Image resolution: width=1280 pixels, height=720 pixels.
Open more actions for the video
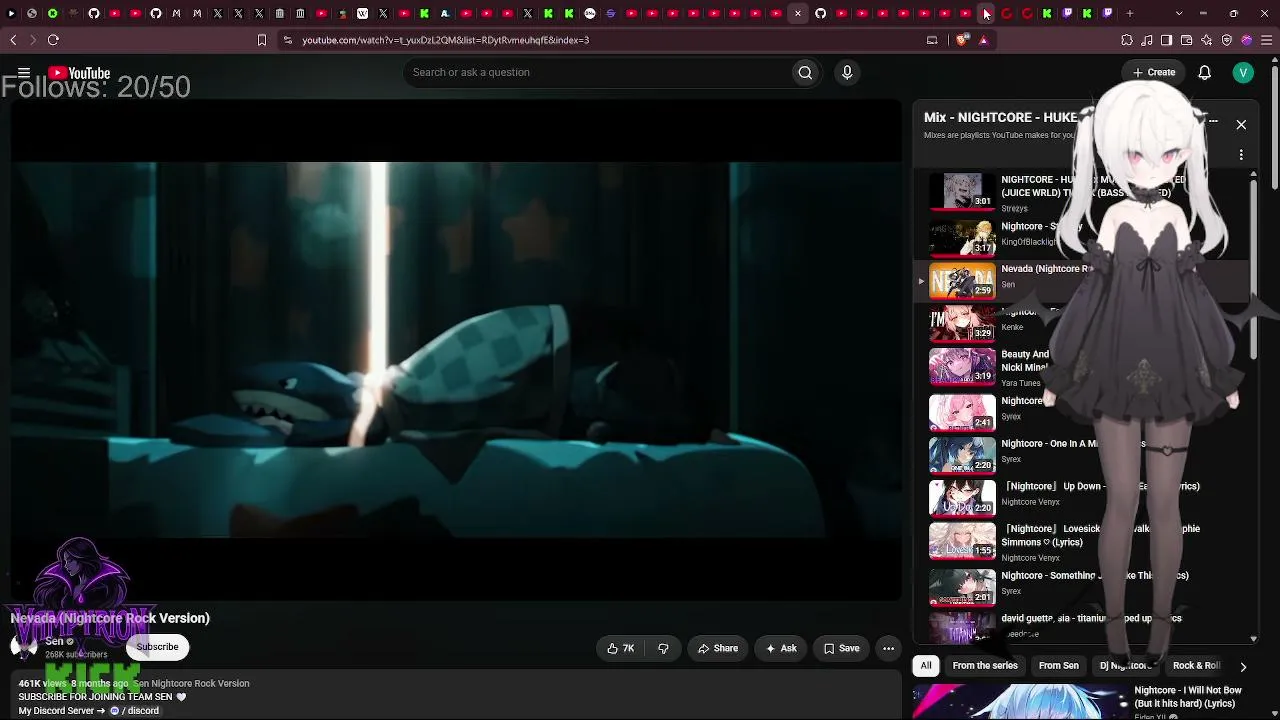tap(888, 648)
